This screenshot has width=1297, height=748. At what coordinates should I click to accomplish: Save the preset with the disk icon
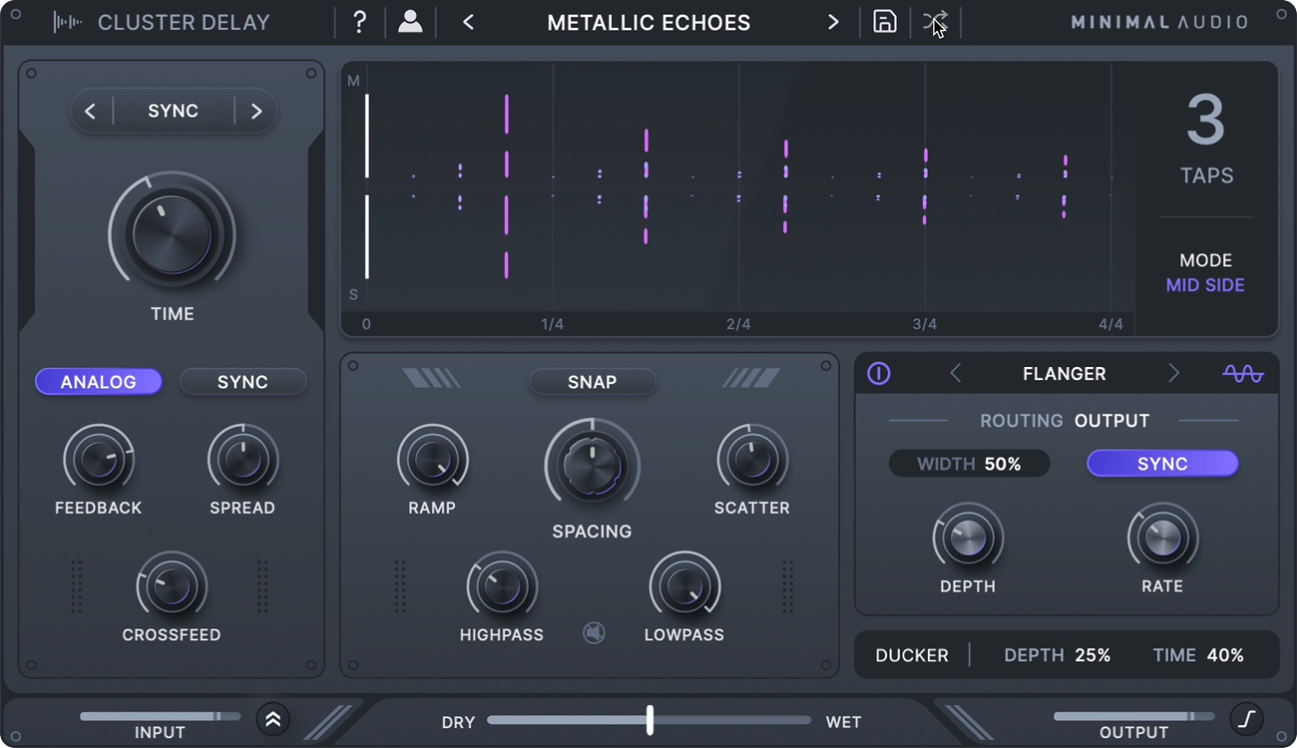pyautogui.click(x=885, y=22)
